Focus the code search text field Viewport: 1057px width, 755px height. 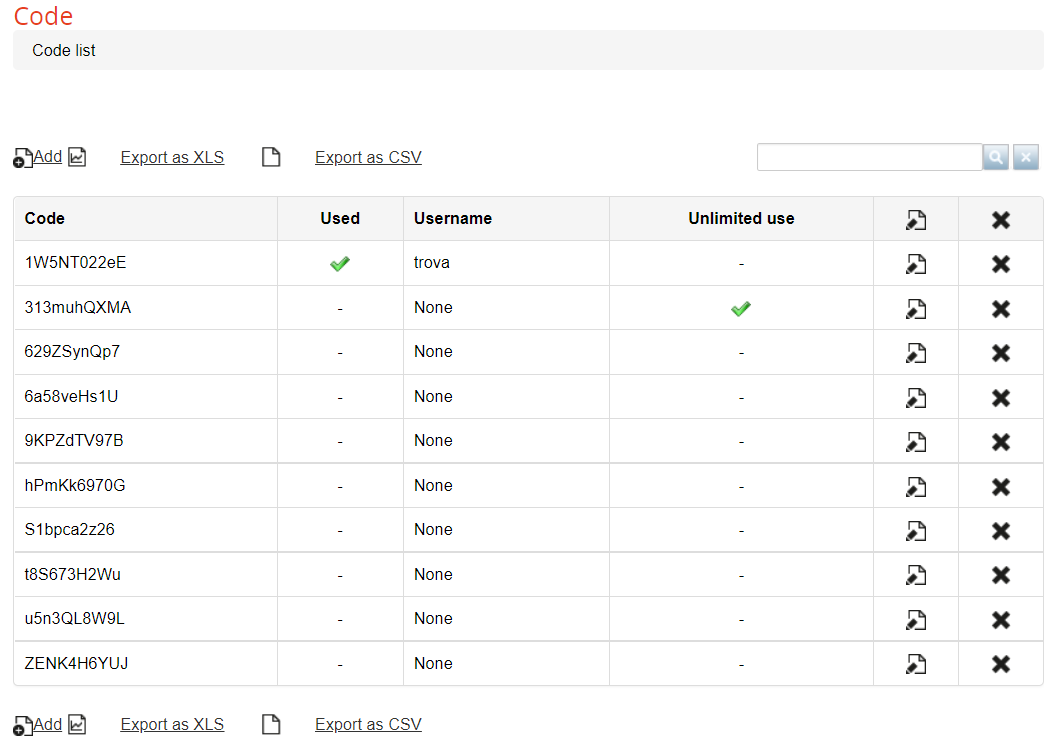(869, 157)
